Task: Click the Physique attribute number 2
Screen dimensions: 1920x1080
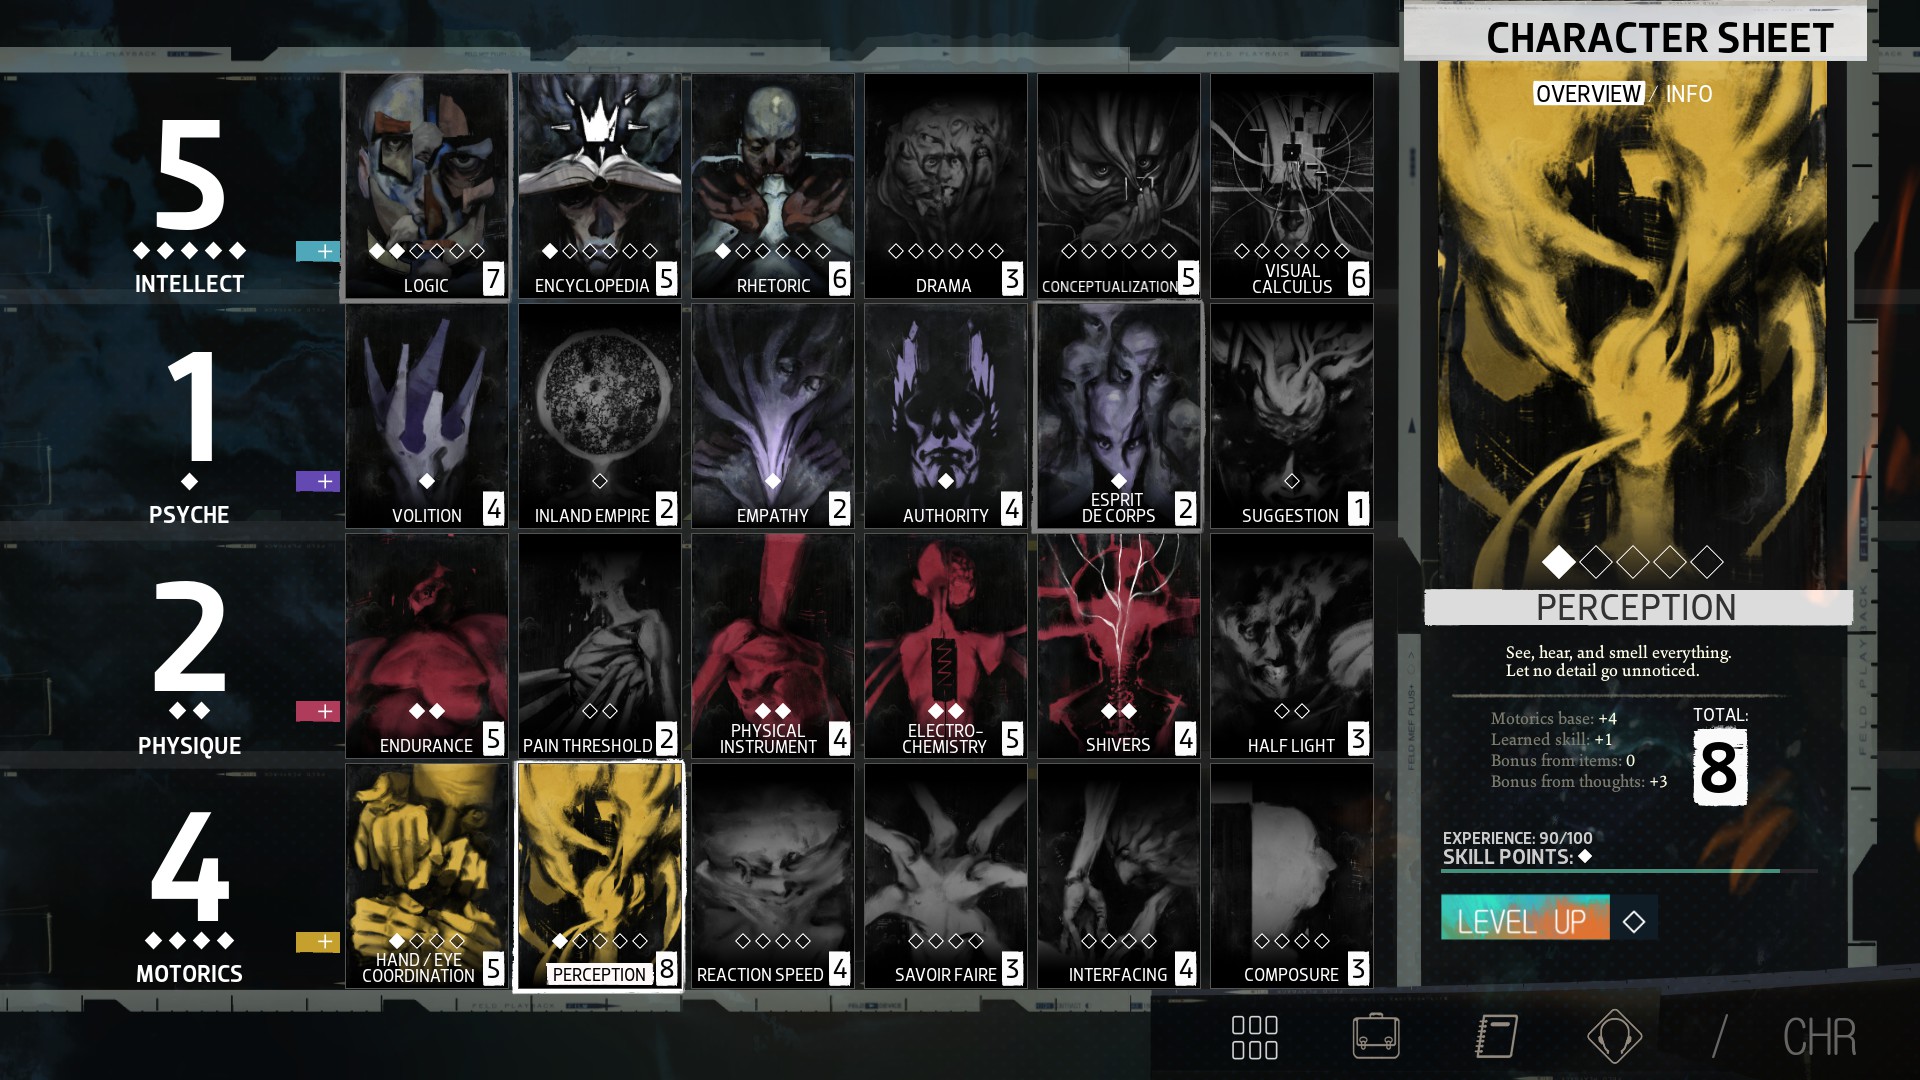Action: point(190,637)
